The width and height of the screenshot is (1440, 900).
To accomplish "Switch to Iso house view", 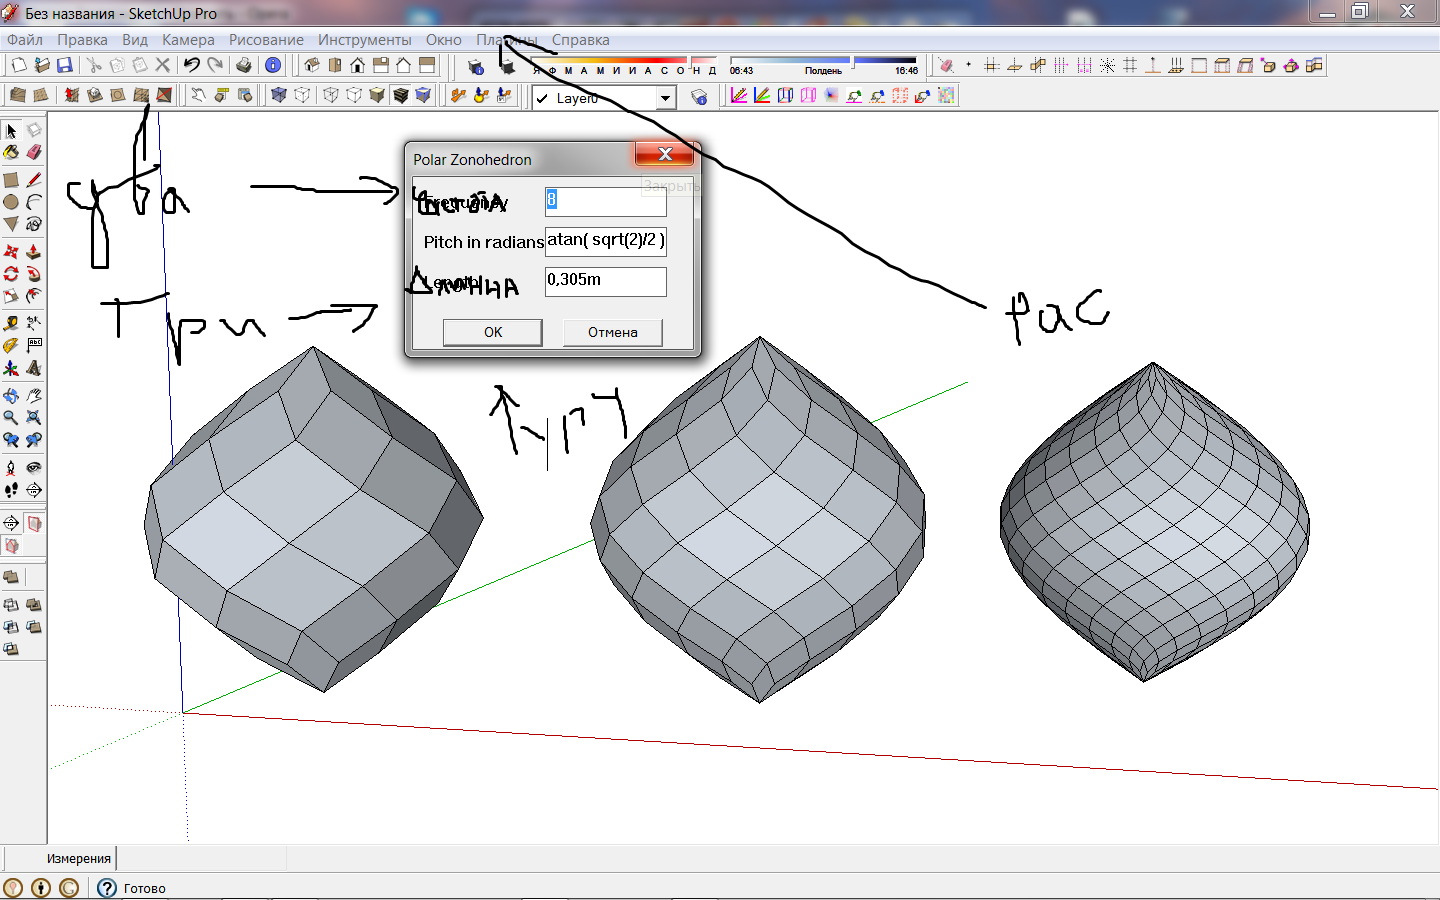I will coord(312,65).
